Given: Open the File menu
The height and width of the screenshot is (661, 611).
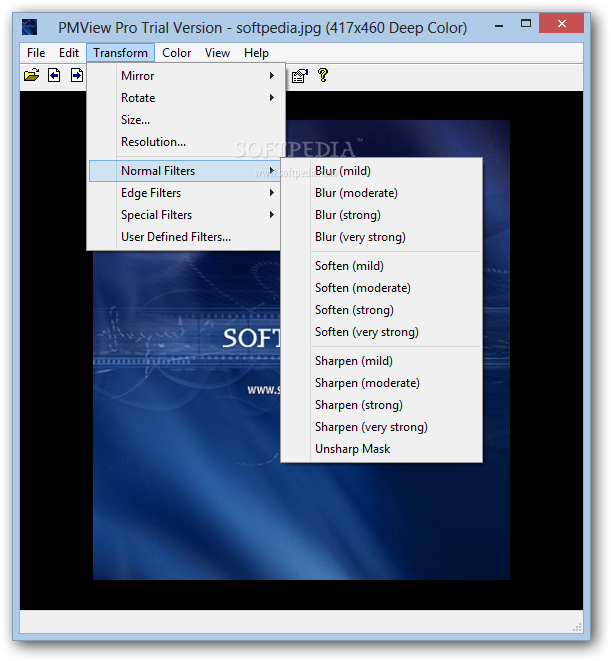Looking at the screenshot, I should (x=36, y=53).
